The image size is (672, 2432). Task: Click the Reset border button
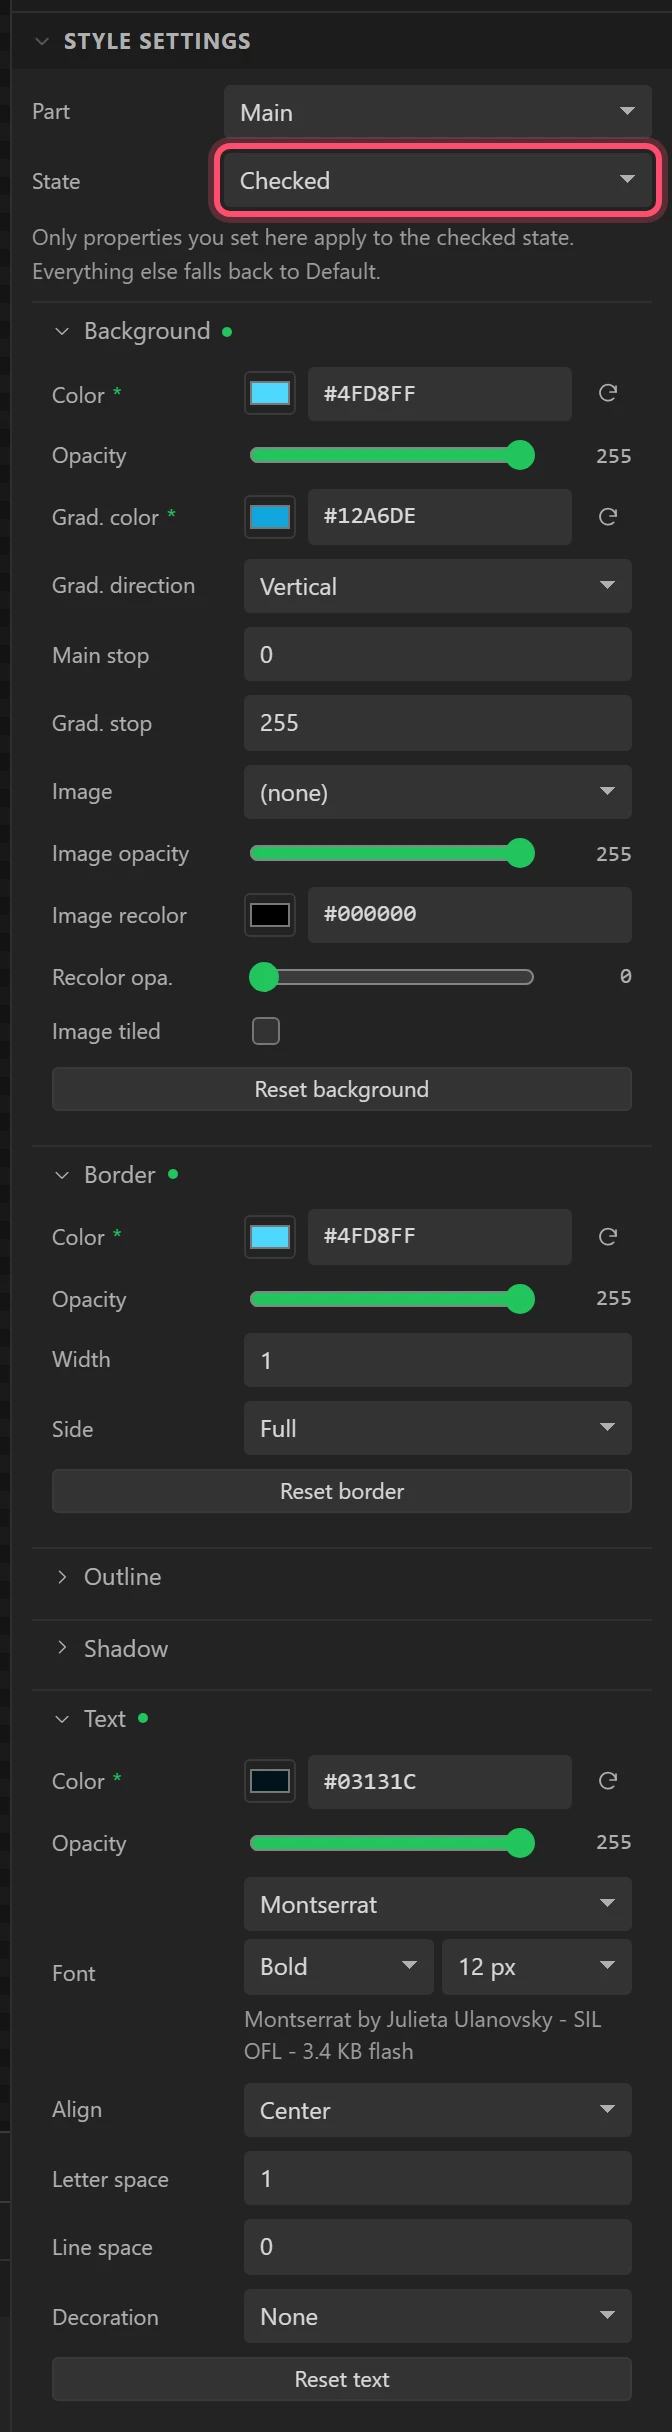coord(342,1491)
